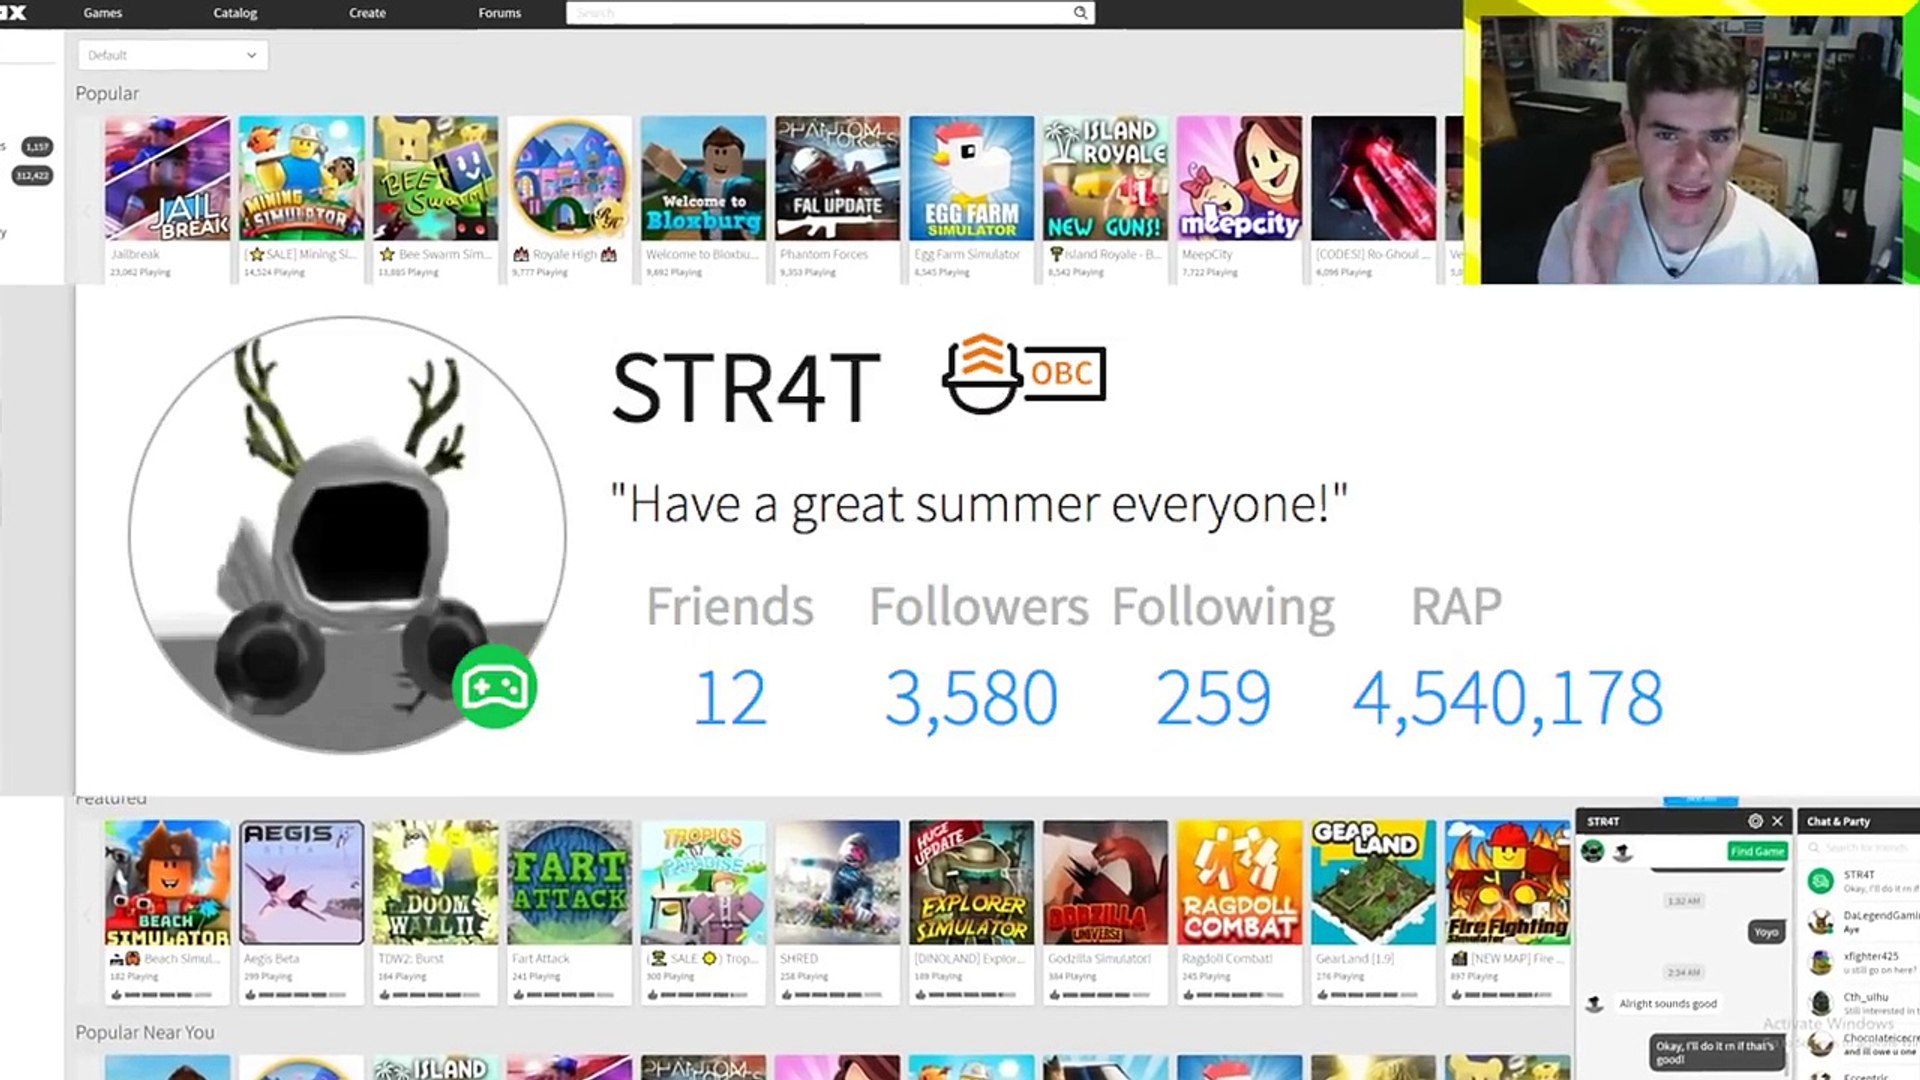The width and height of the screenshot is (1920, 1080).
Task: Click the 4,540,178 RAP value
Action: click(1507, 698)
